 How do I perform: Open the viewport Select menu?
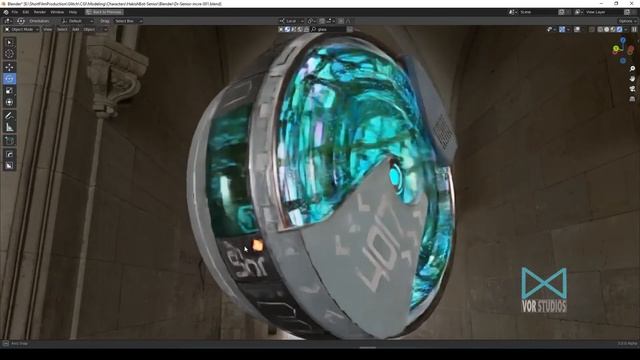coord(62,29)
